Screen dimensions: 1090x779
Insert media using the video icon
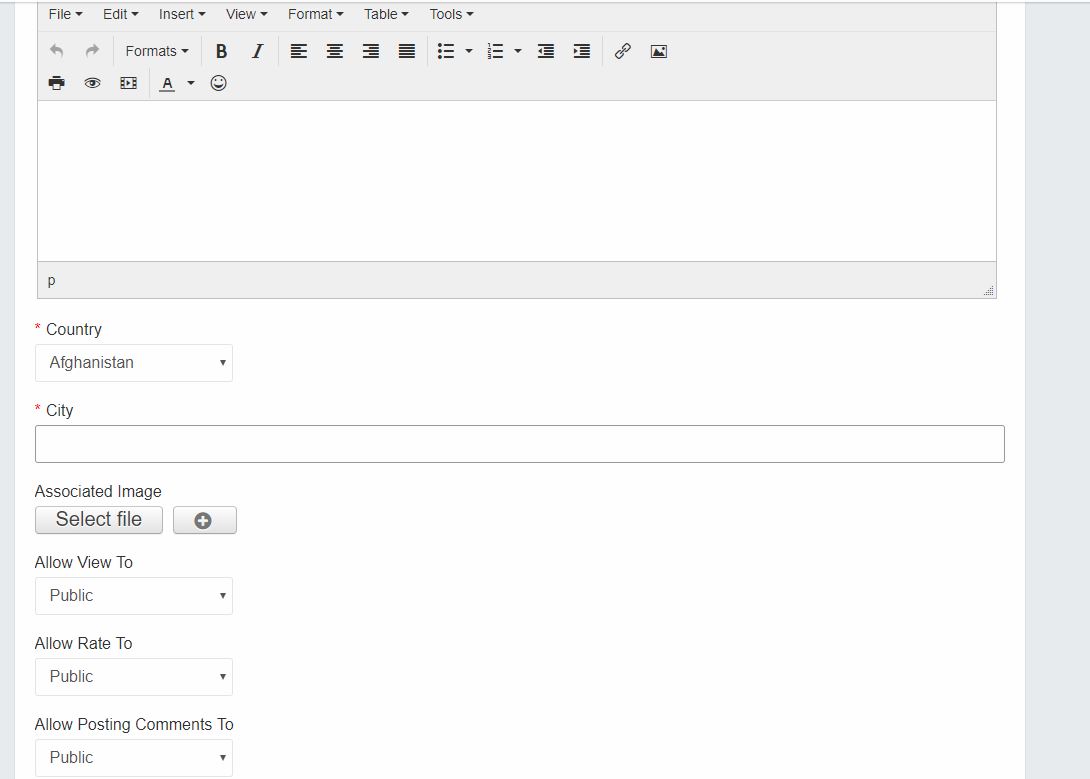(128, 83)
